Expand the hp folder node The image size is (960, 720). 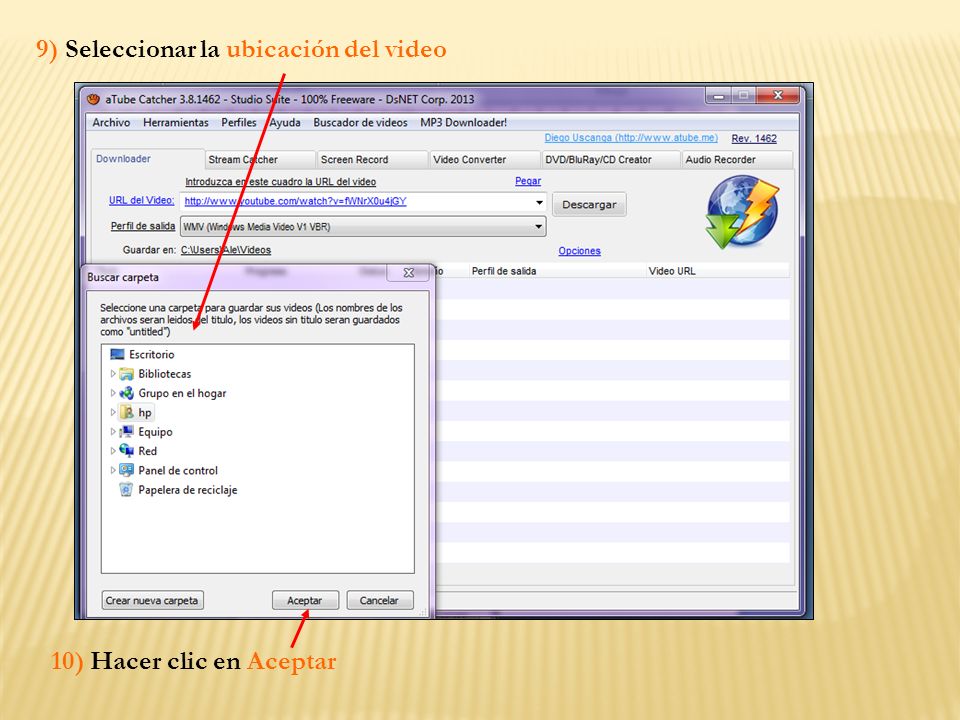click(x=113, y=413)
